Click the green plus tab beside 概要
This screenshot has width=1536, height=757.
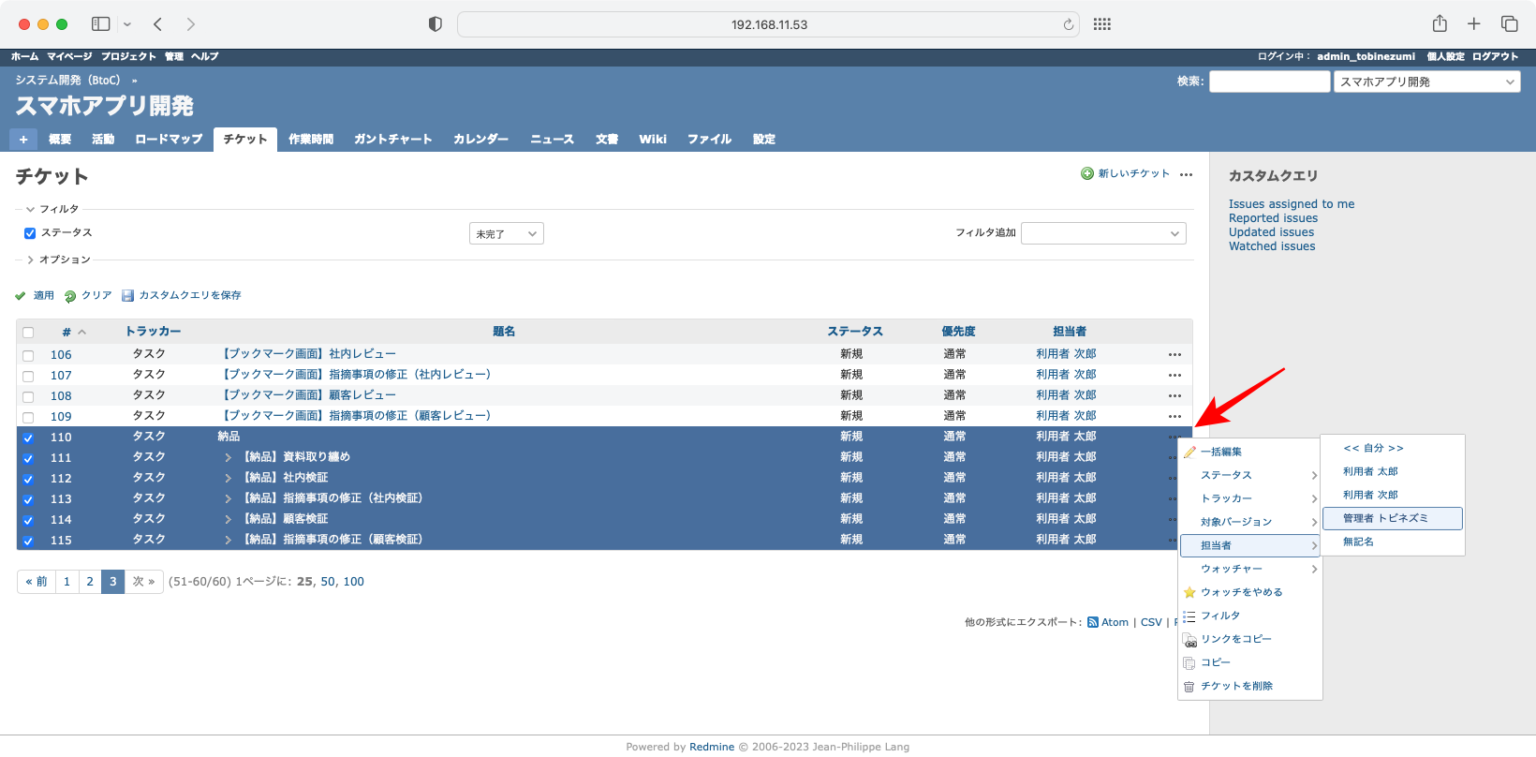coord(23,139)
